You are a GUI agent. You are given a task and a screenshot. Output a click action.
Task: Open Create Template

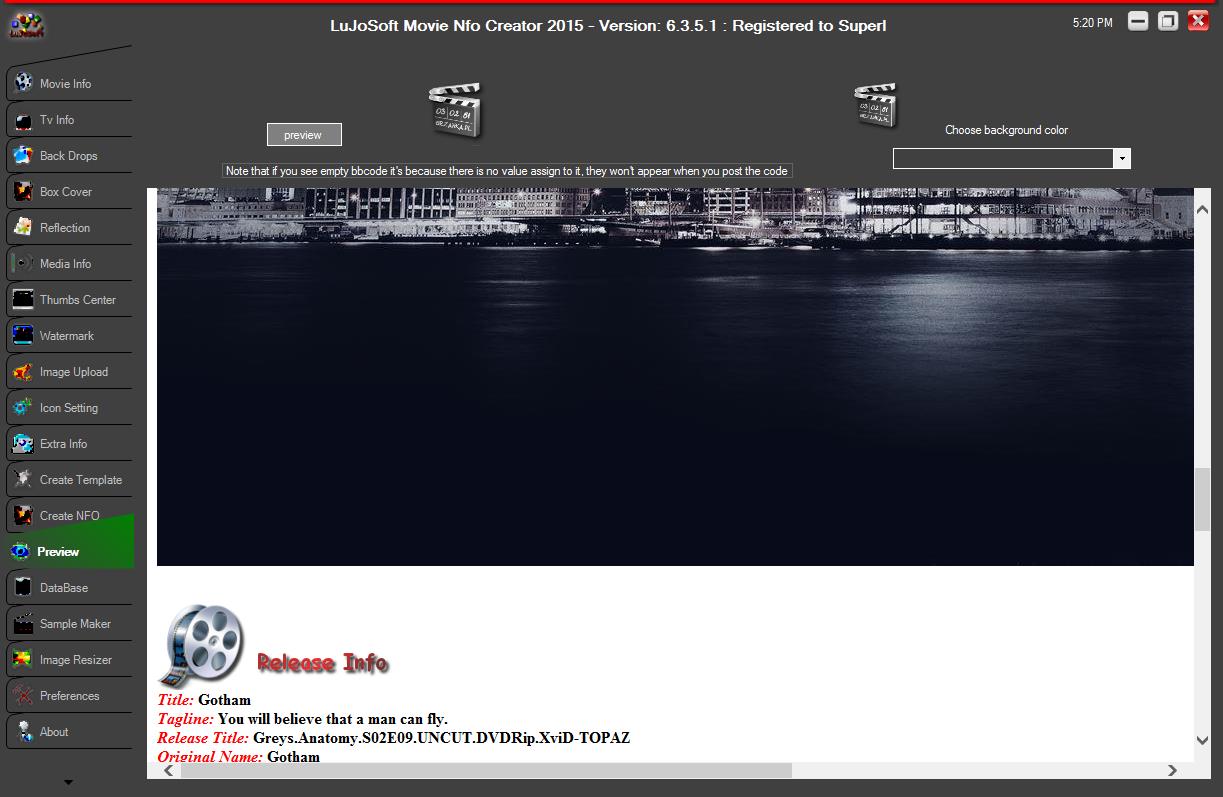click(68, 480)
